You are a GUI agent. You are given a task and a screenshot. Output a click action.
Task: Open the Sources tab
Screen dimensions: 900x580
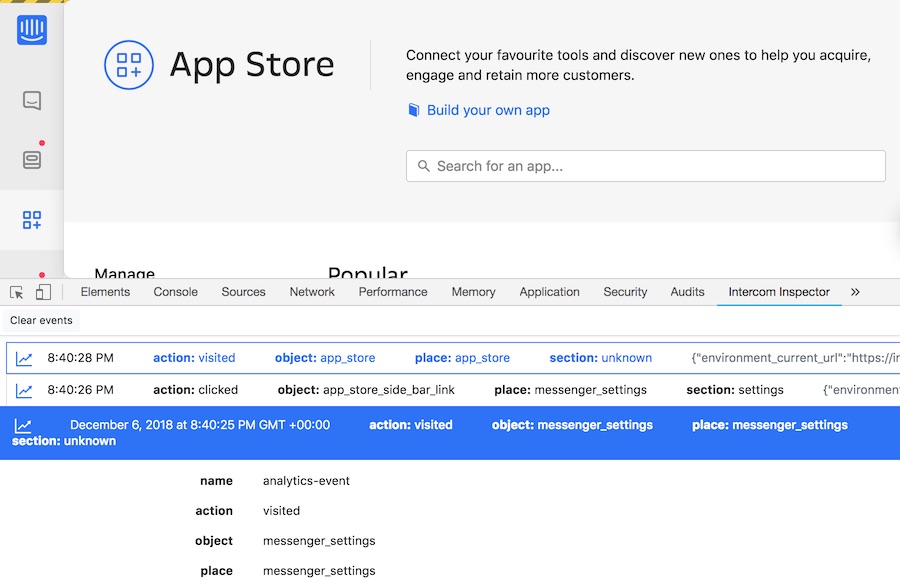coord(243,292)
